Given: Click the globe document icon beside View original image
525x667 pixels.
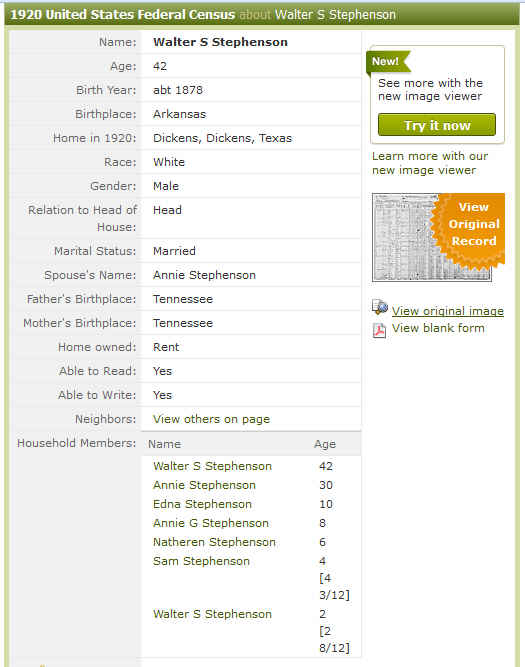Looking at the screenshot, I should [379, 307].
